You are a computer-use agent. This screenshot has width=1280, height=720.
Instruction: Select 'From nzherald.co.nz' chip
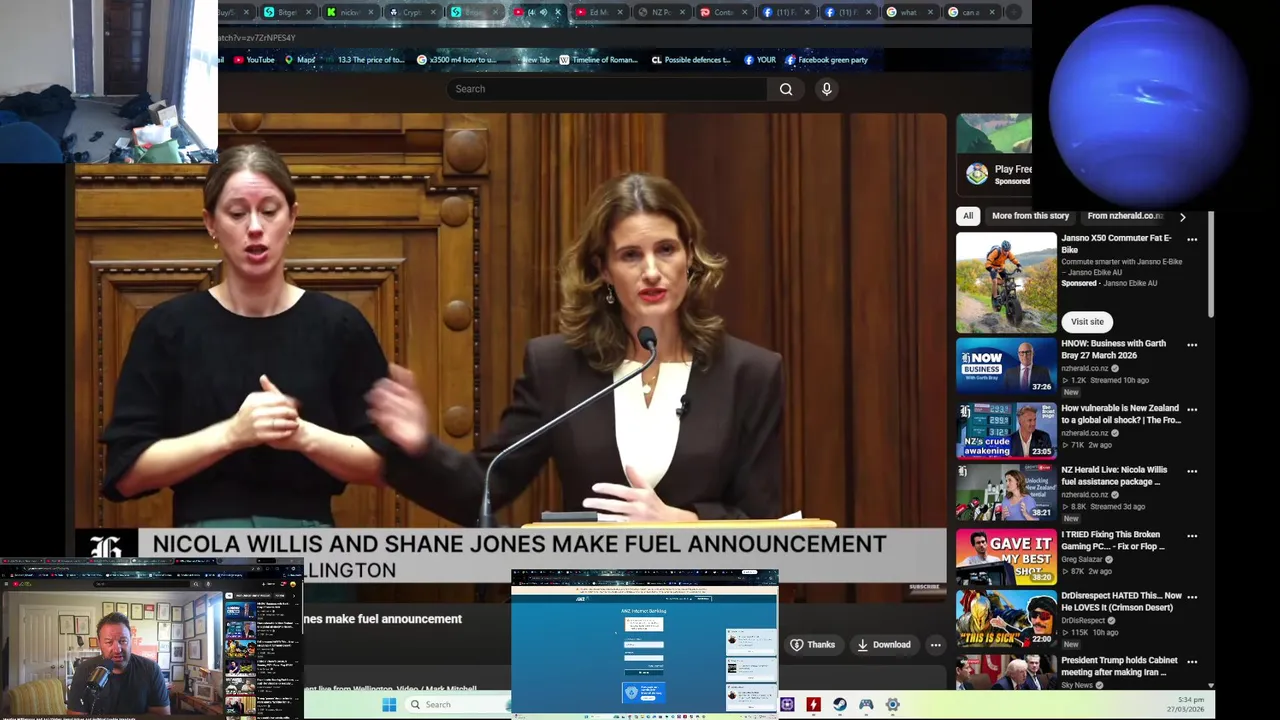(x=1125, y=216)
